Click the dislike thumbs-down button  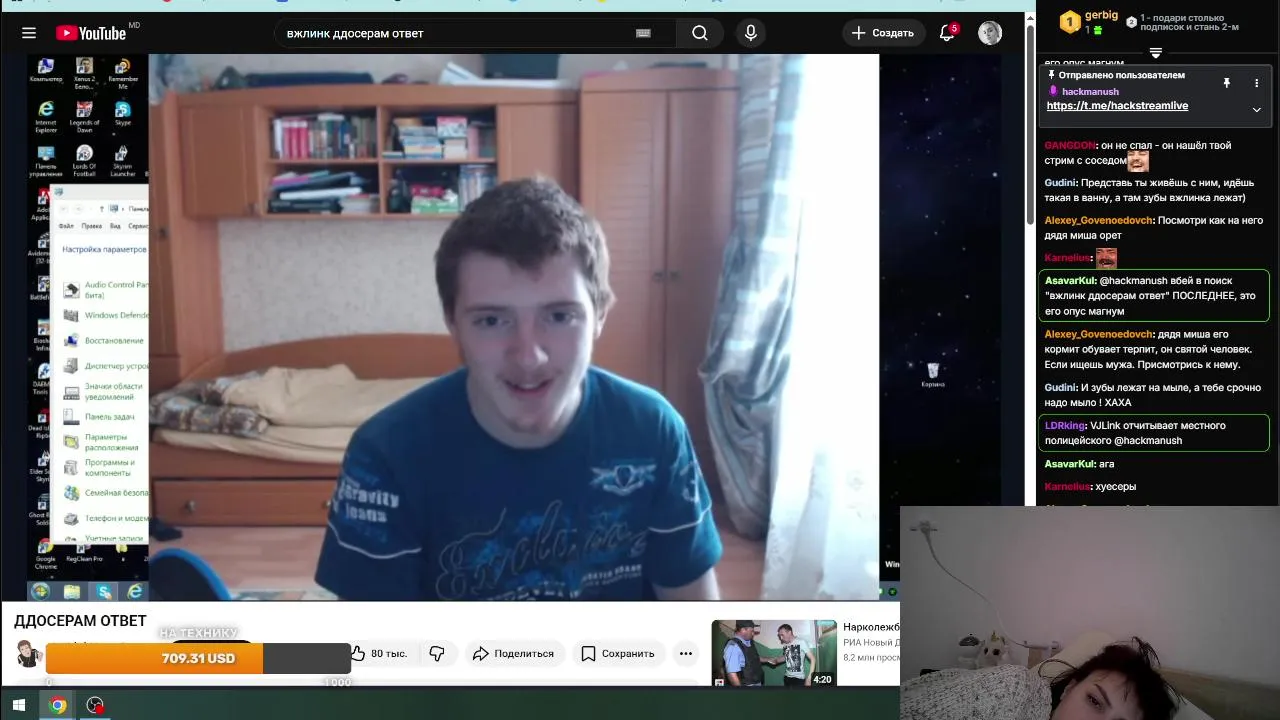click(x=437, y=653)
